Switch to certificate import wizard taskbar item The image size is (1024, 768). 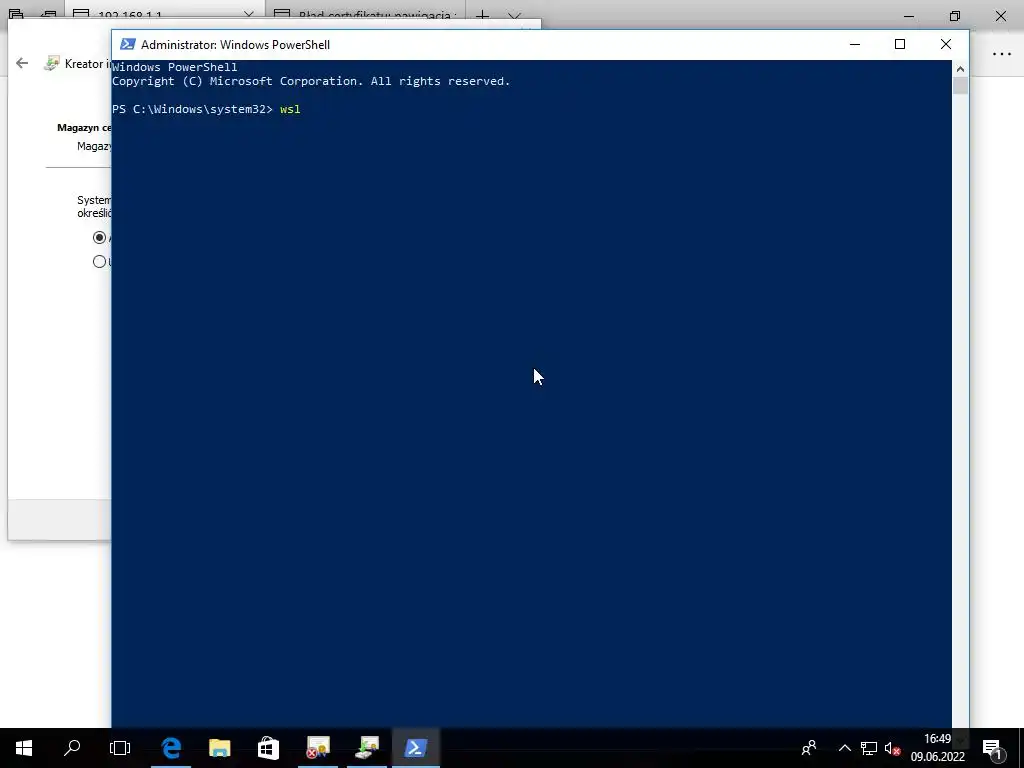click(367, 748)
